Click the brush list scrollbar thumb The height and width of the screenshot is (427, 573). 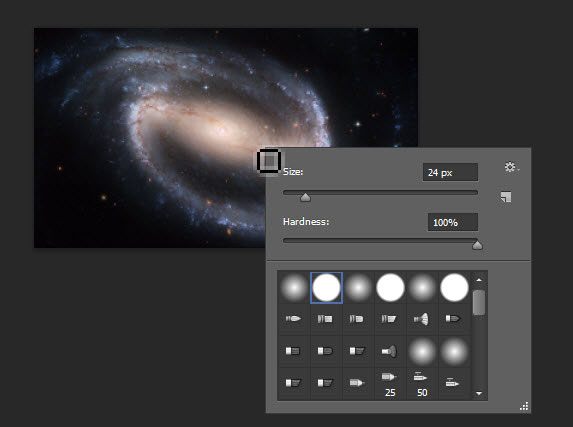479,302
